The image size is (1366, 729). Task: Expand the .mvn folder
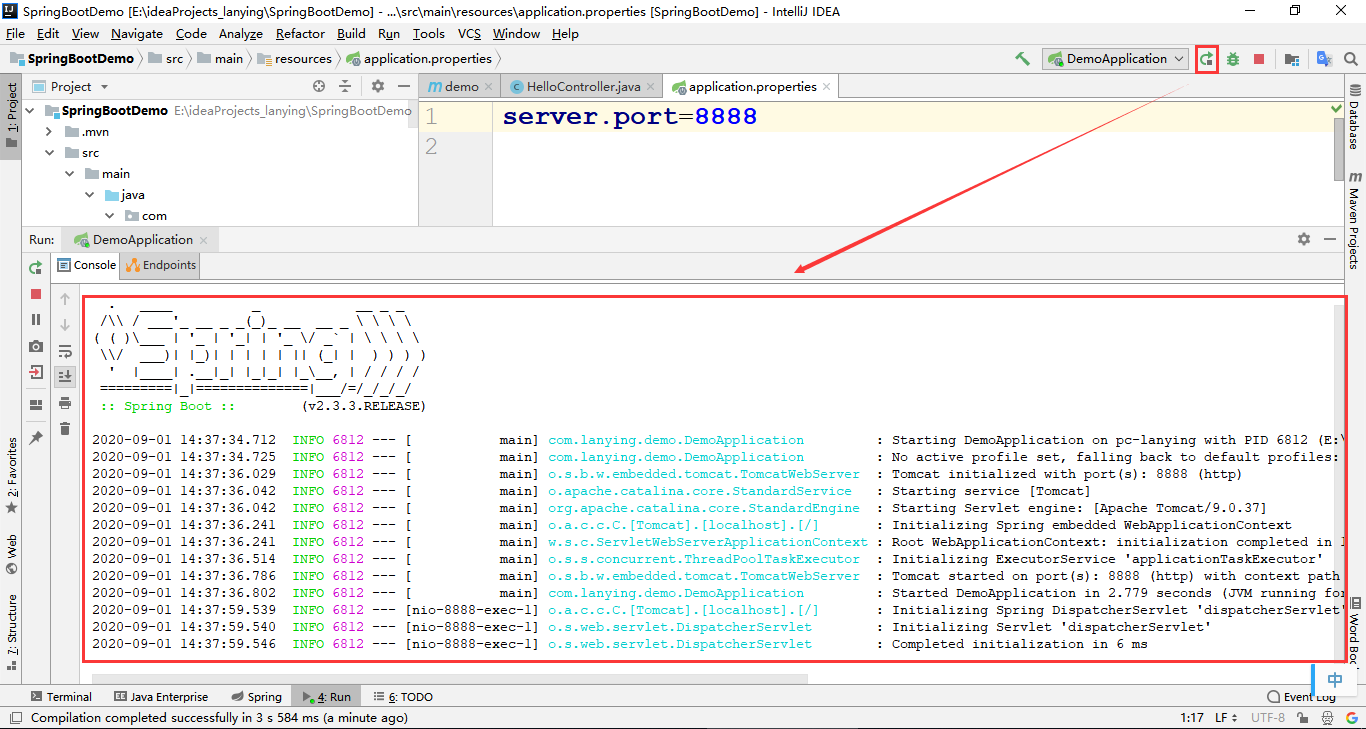click(x=49, y=132)
